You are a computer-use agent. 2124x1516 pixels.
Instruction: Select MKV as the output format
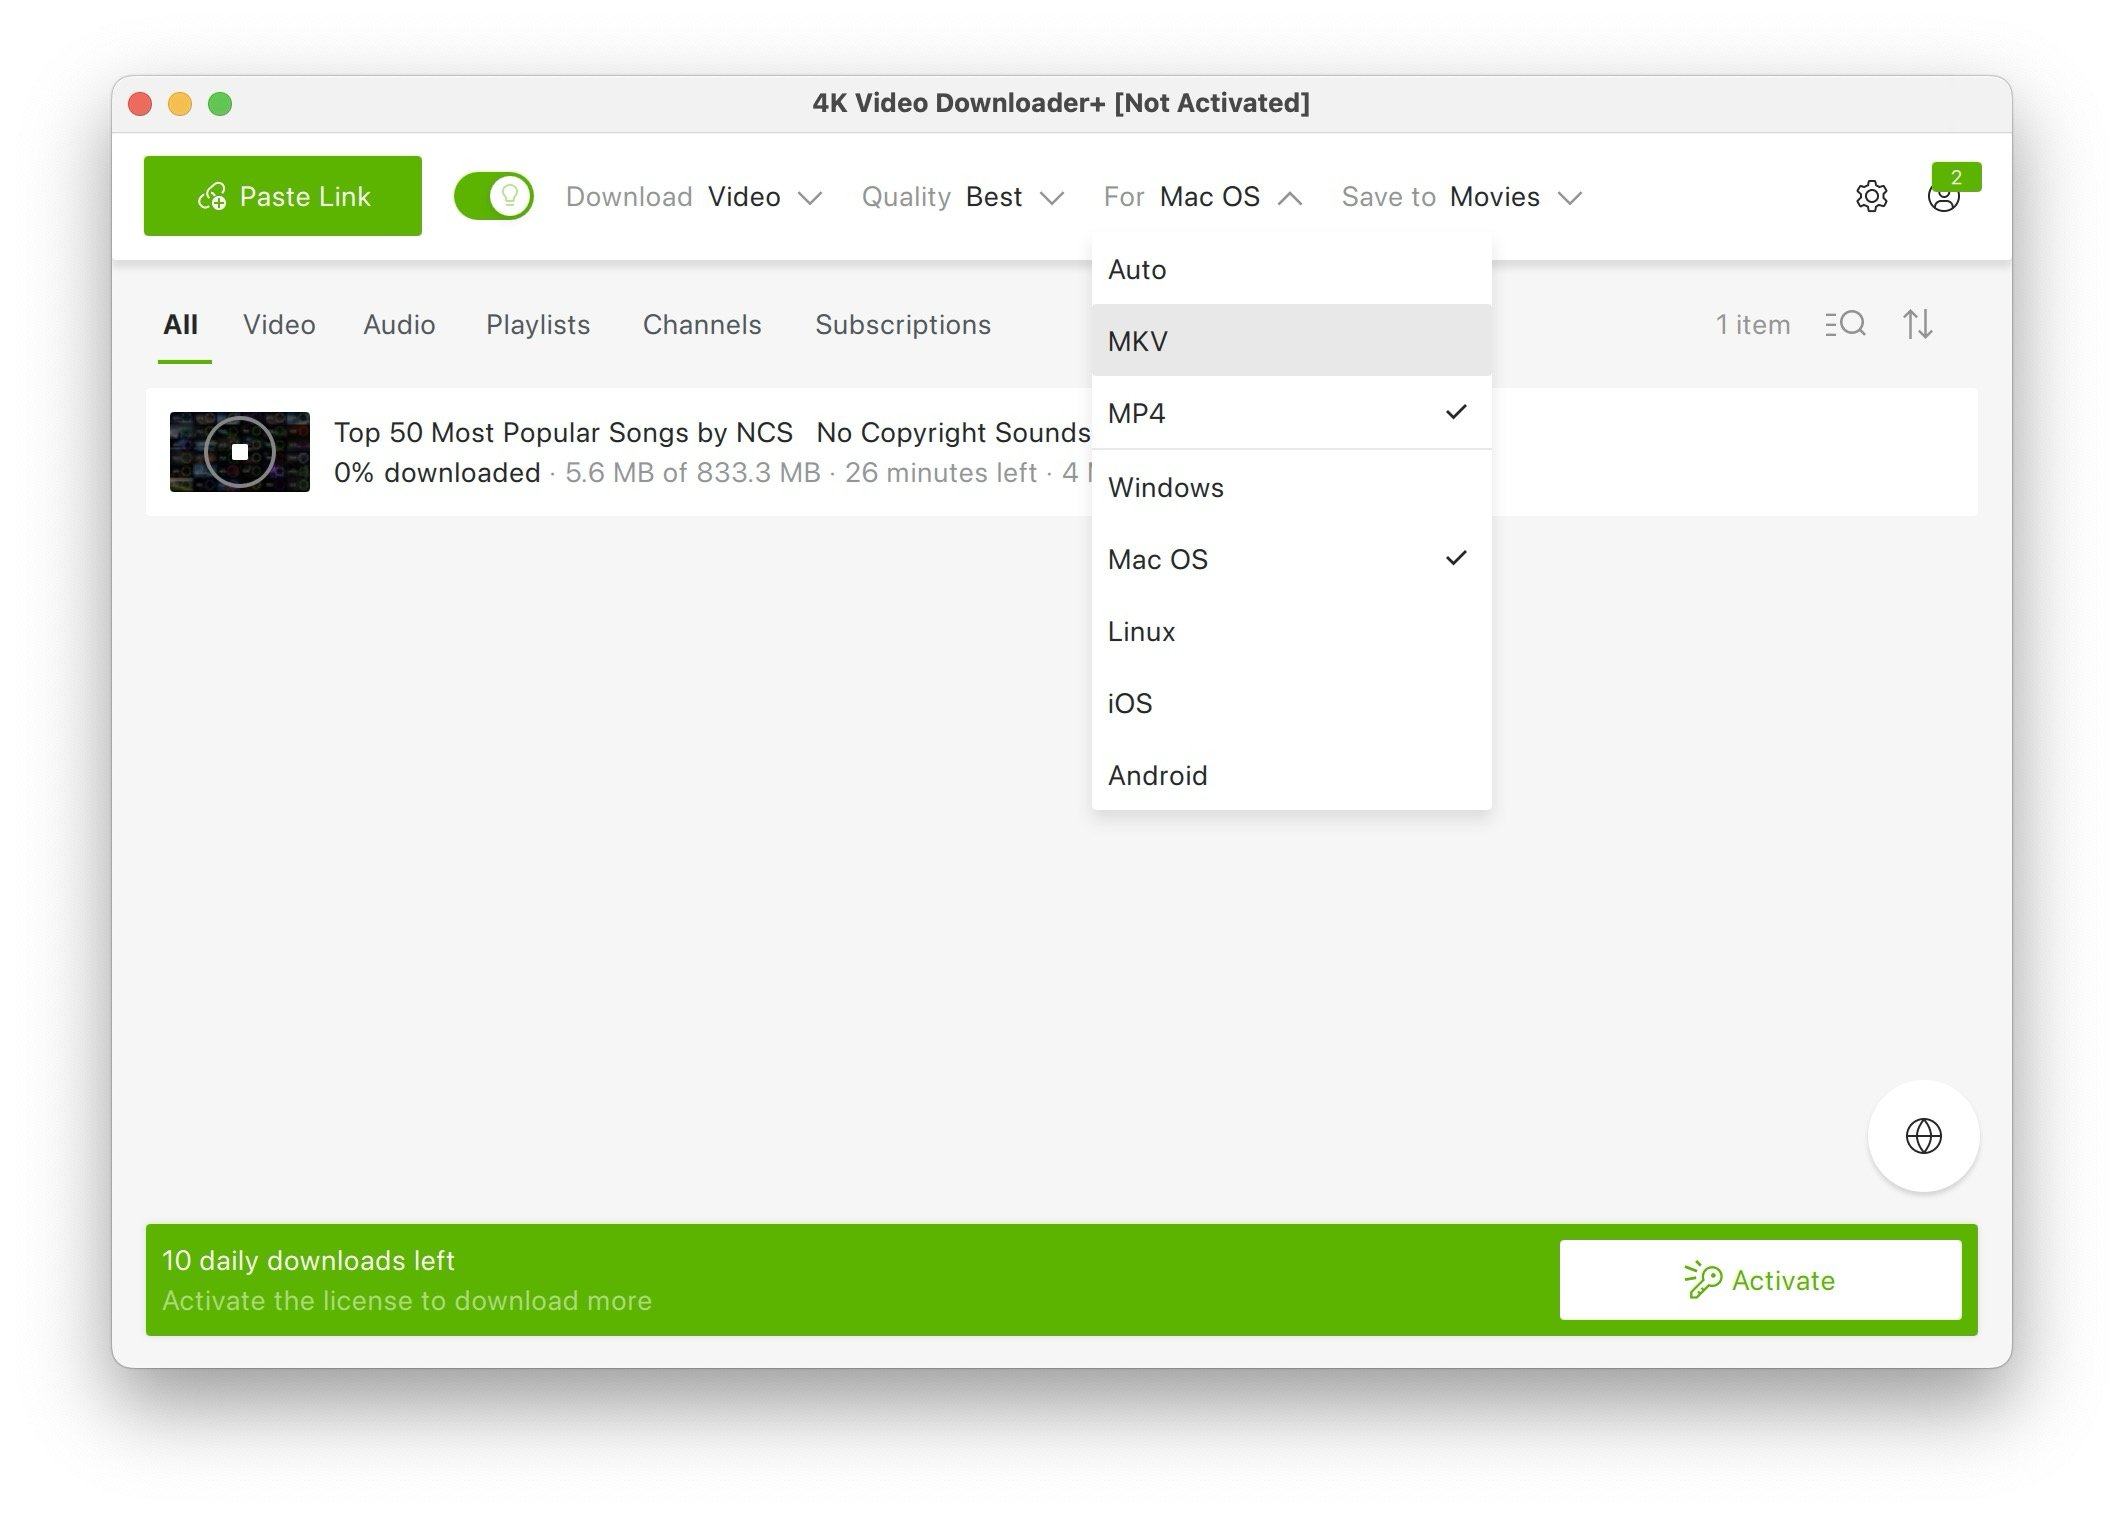[1291, 340]
